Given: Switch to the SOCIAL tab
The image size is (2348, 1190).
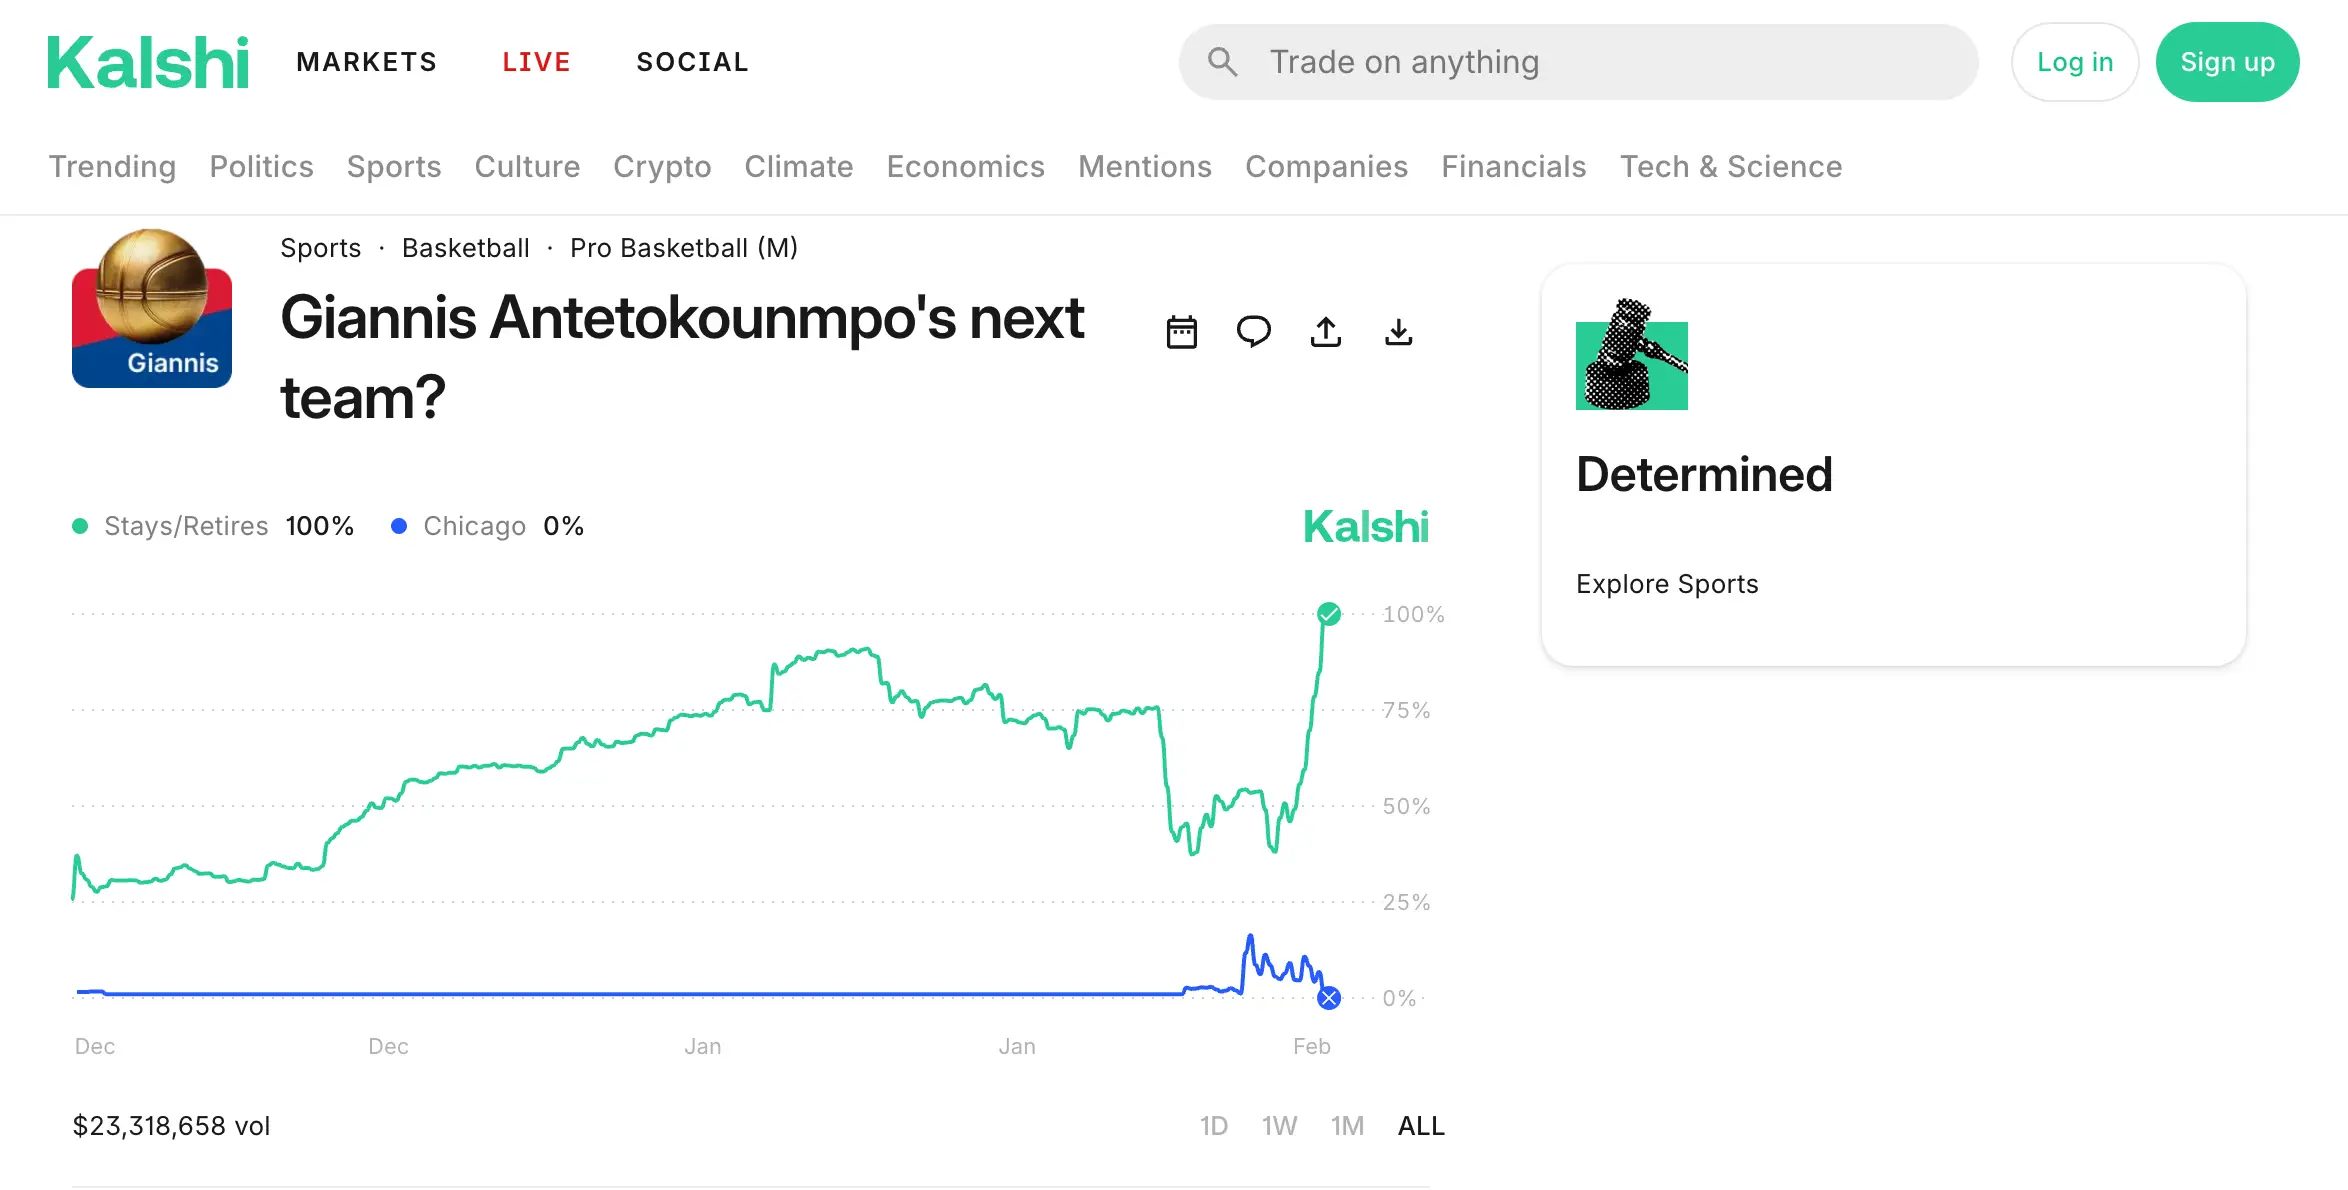Looking at the screenshot, I should click(x=691, y=61).
